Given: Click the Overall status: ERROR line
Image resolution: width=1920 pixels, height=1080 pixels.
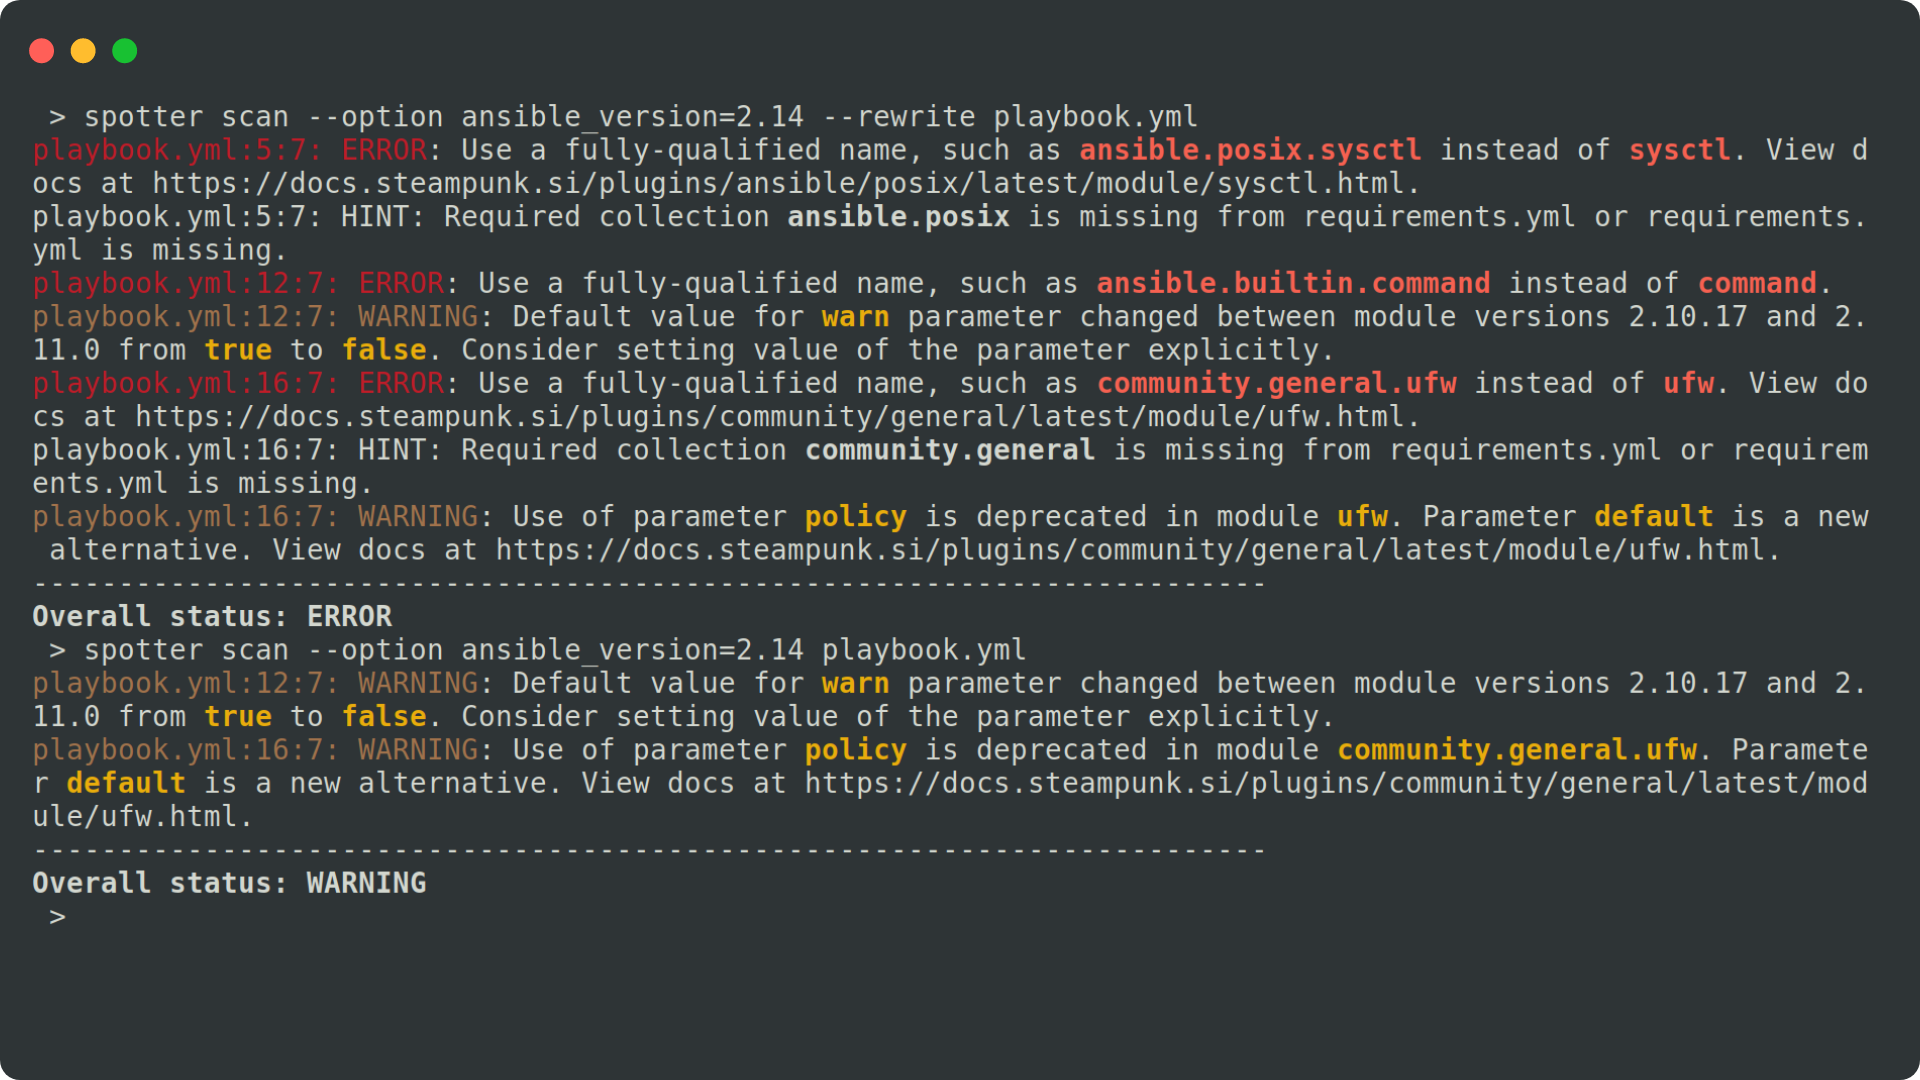Looking at the screenshot, I should point(212,617).
